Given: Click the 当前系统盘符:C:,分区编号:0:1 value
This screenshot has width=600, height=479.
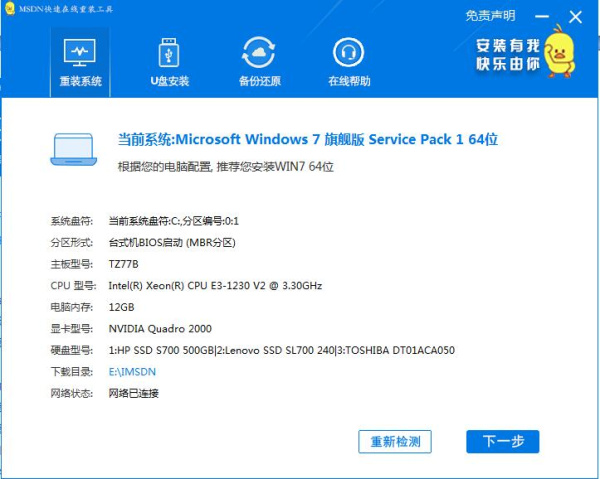Looking at the screenshot, I should click(173, 221).
